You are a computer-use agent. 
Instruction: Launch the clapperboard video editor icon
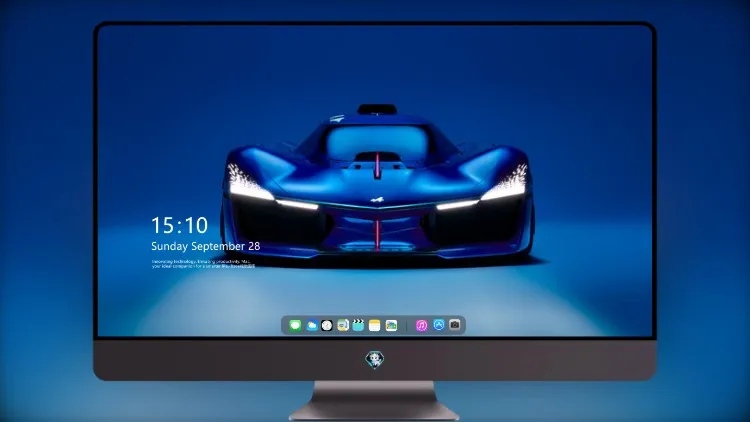(x=358, y=325)
